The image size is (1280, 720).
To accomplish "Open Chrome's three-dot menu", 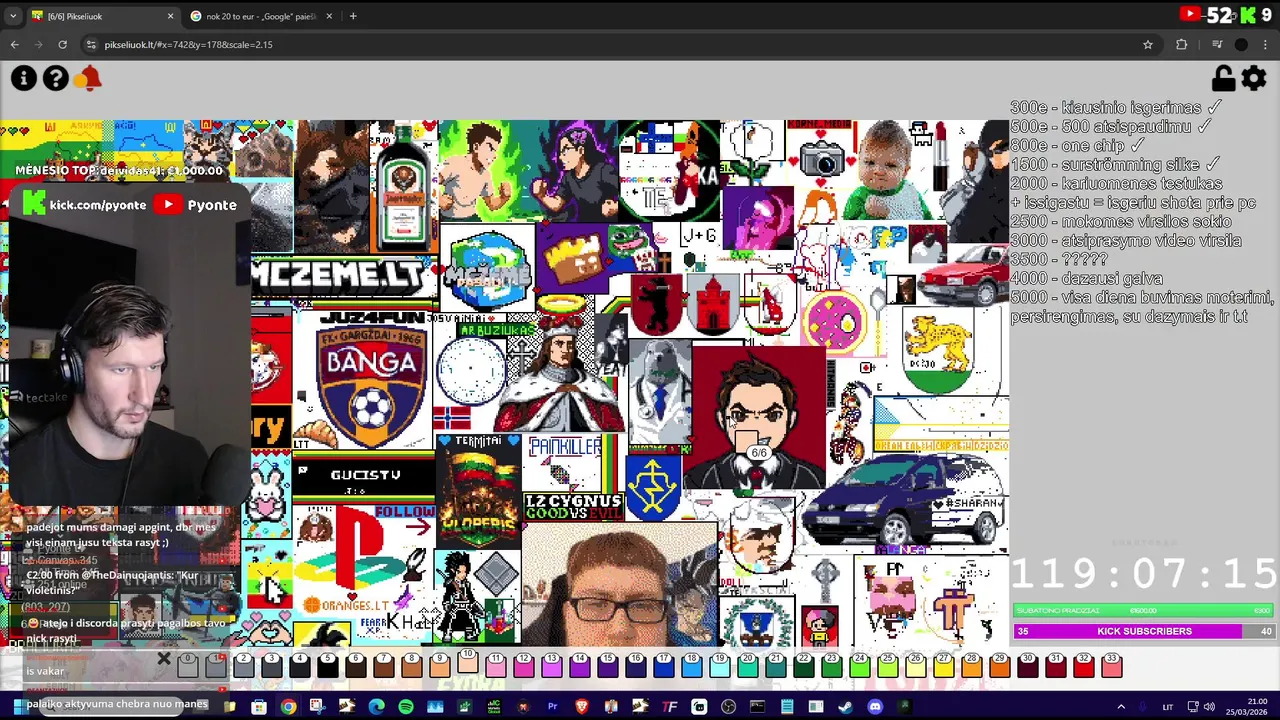I will (1266, 44).
